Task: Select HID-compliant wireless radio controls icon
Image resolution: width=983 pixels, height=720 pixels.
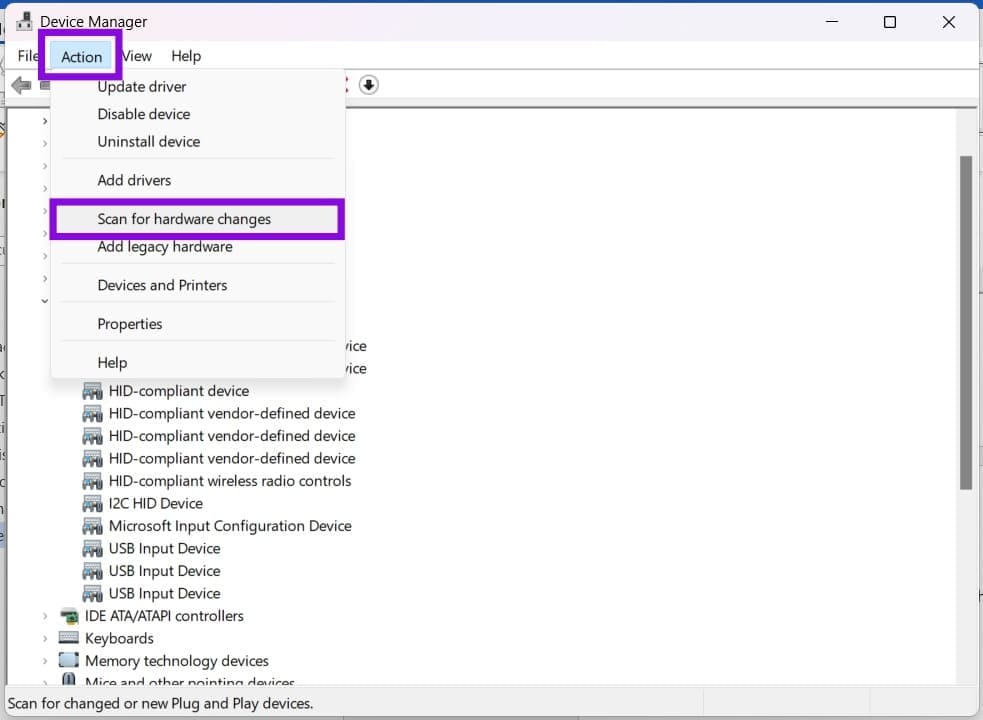Action: 92,481
